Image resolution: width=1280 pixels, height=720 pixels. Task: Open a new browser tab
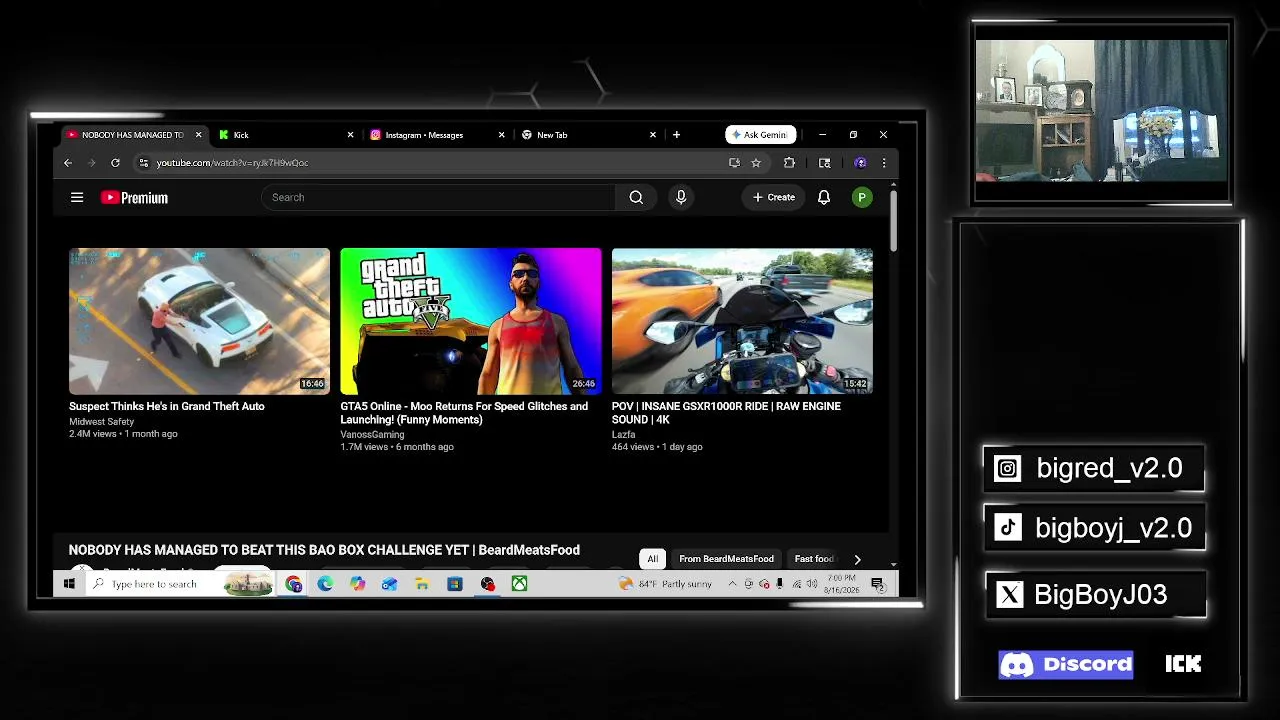(676, 135)
